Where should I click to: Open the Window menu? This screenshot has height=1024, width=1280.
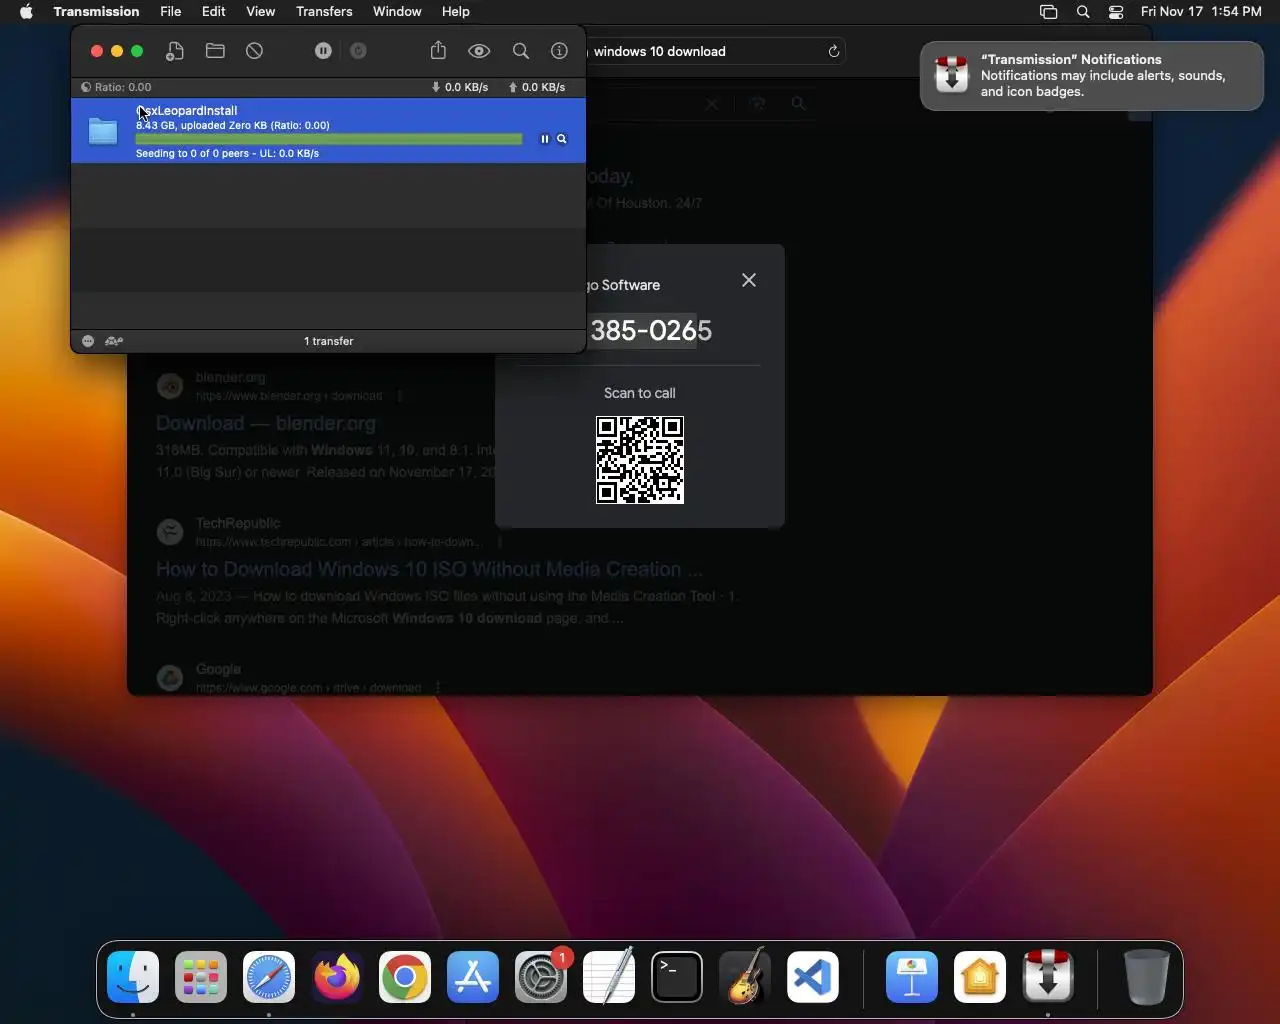(x=397, y=11)
